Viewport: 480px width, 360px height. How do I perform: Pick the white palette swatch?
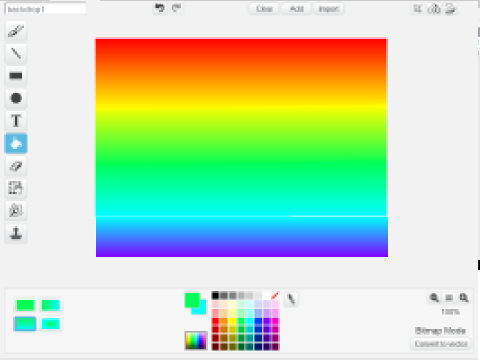point(266,295)
